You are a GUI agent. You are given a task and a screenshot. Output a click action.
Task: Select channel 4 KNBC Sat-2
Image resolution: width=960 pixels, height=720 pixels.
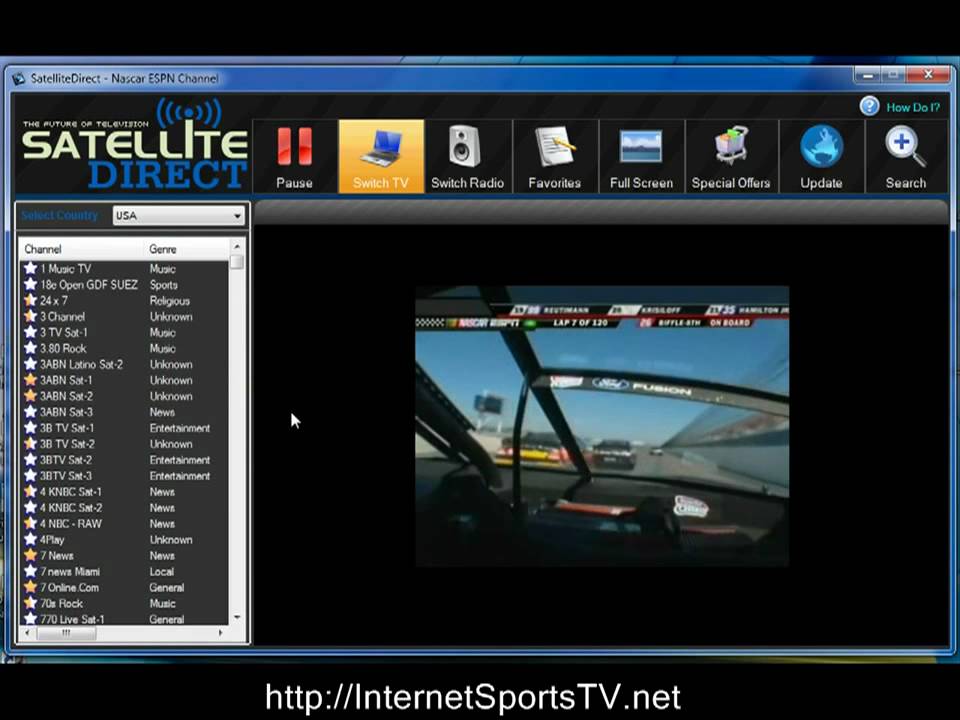(124, 508)
